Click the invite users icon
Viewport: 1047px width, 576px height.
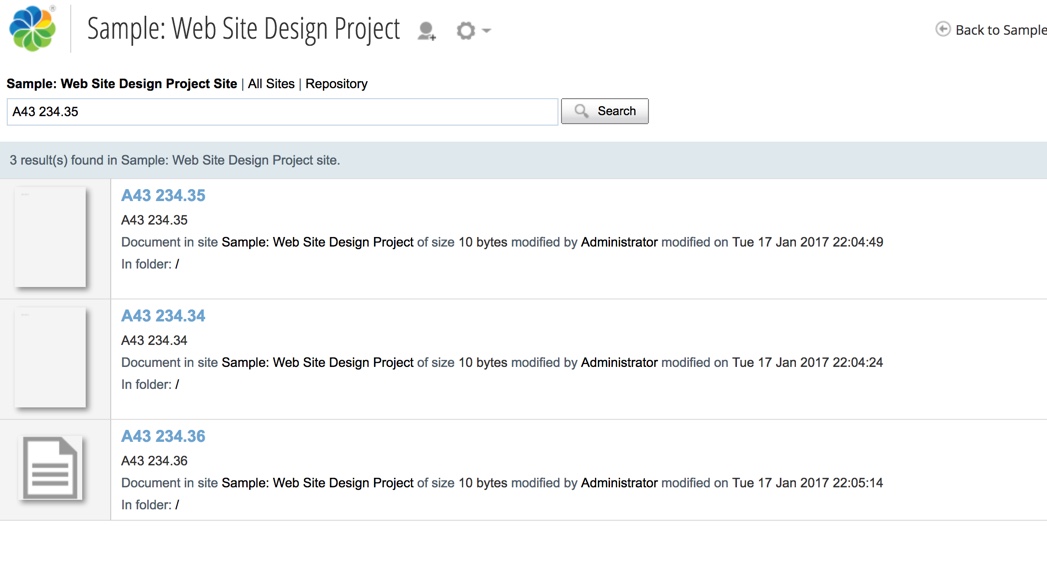click(x=427, y=31)
